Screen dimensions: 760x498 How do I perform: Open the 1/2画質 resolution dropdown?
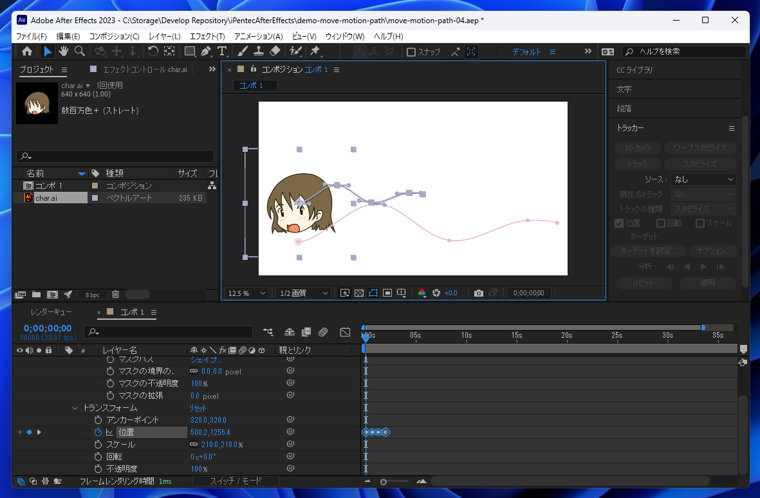click(x=303, y=293)
